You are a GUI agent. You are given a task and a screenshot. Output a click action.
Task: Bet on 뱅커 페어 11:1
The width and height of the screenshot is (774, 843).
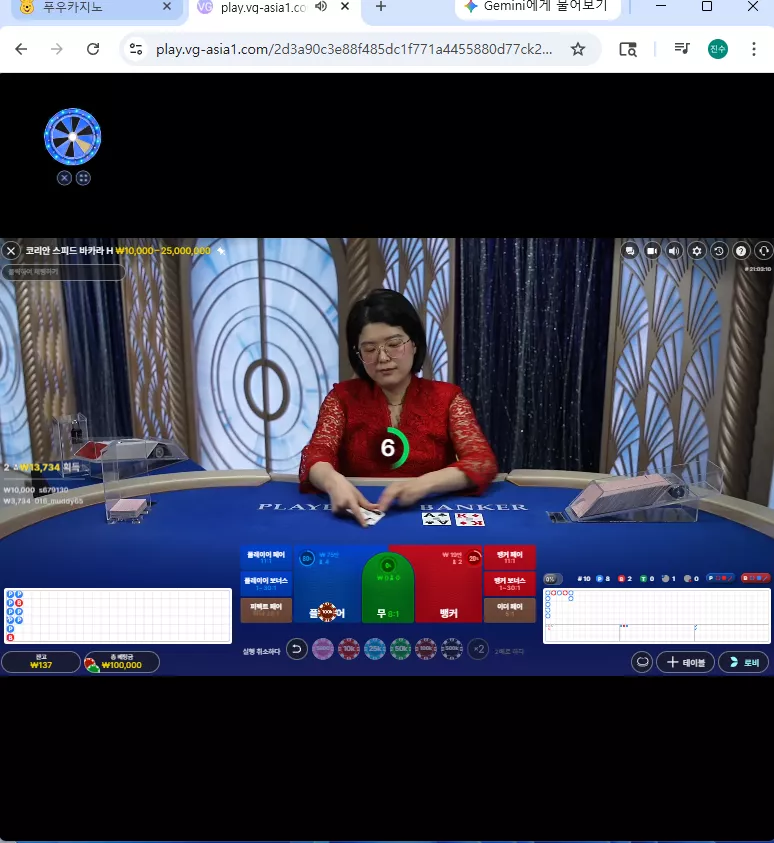pyautogui.click(x=510, y=557)
